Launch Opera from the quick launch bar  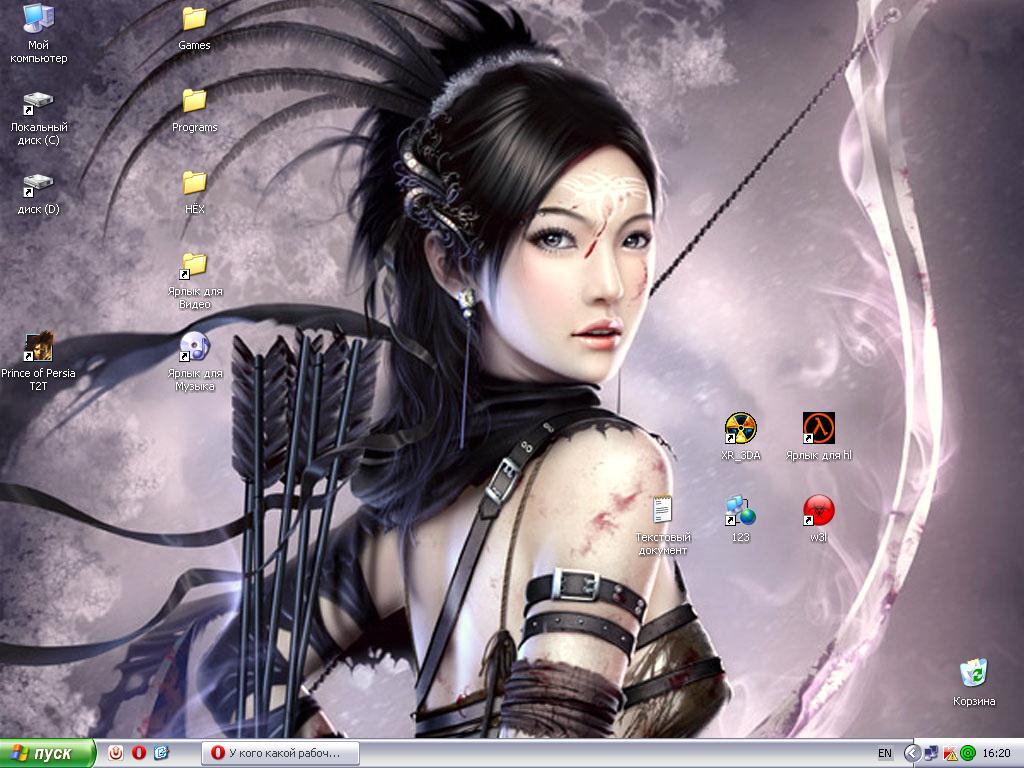[x=138, y=753]
